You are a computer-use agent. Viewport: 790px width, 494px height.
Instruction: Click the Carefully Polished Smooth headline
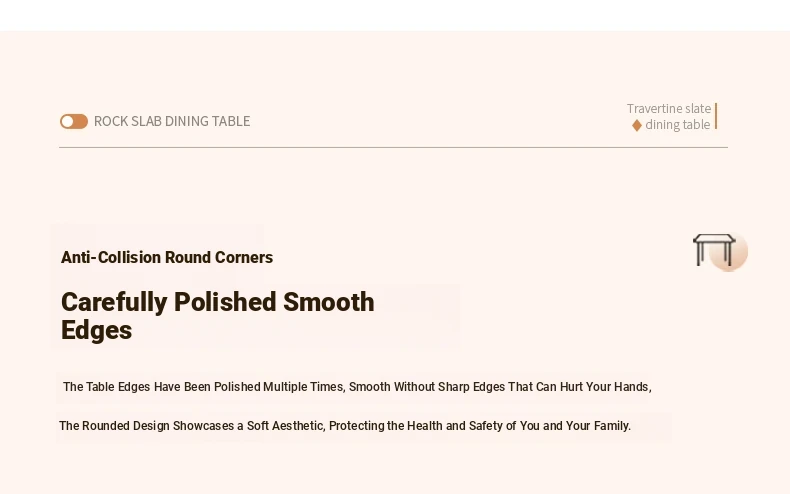pos(218,302)
